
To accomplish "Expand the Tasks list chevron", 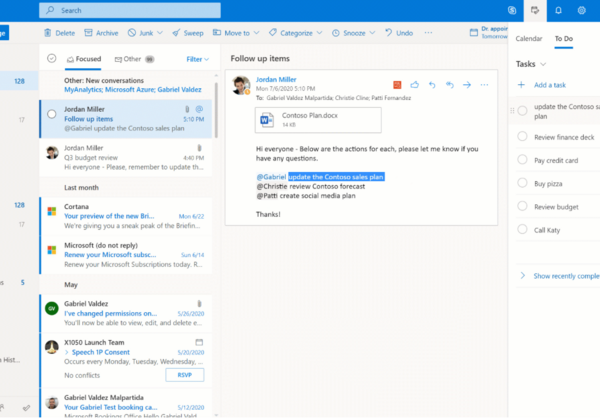I will click(x=543, y=64).
